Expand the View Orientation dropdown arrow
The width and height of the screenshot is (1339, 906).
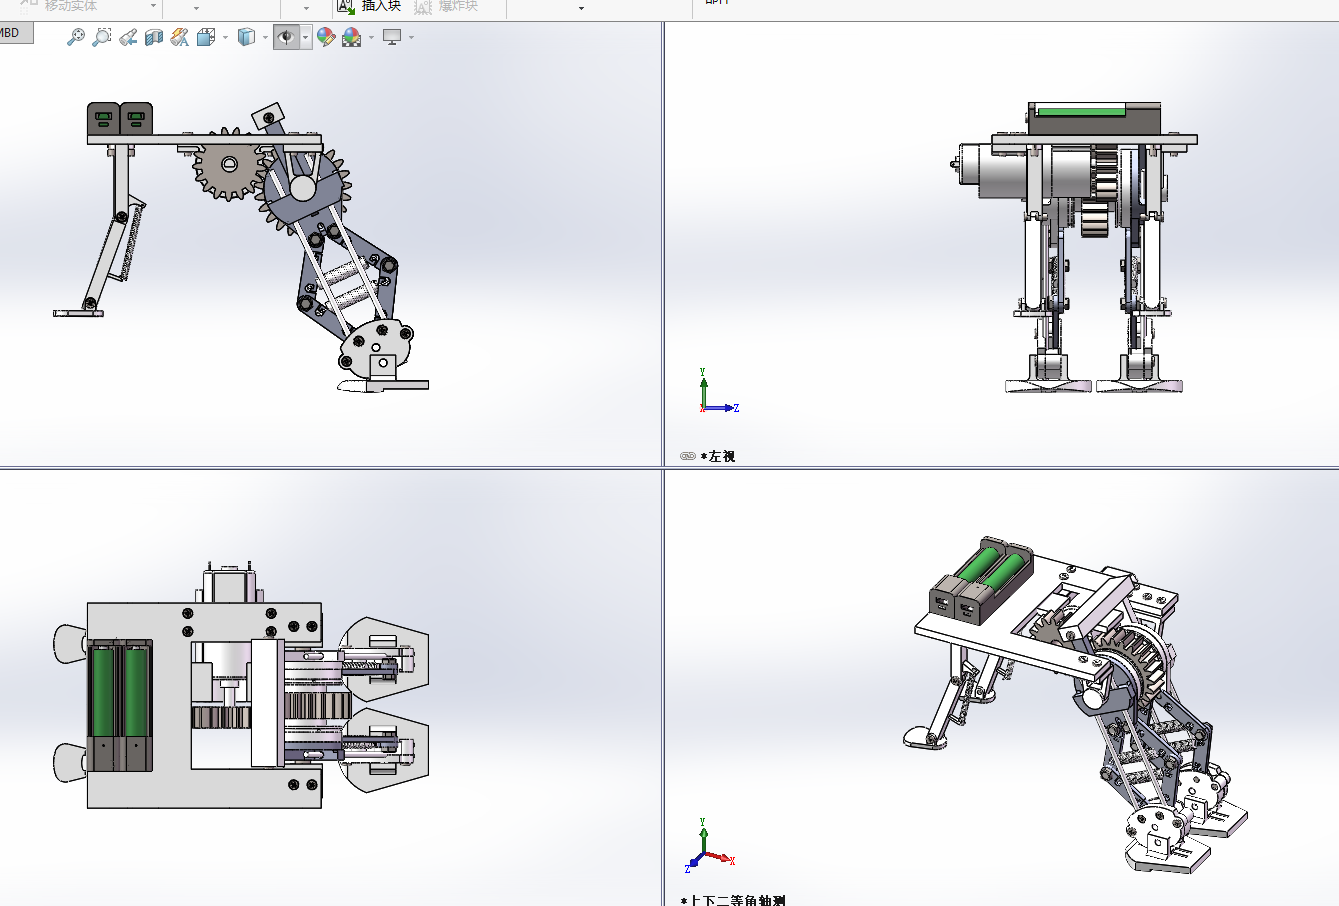point(225,38)
